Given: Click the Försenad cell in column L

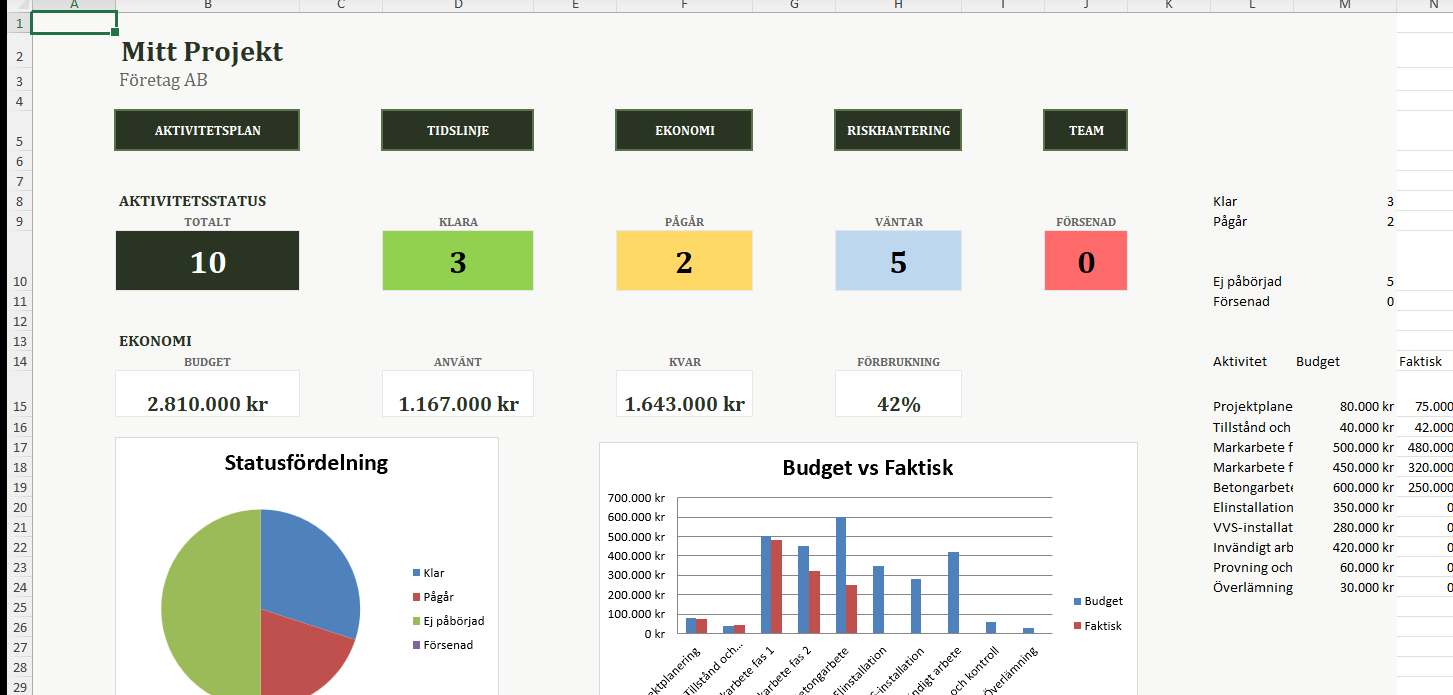Looking at the screenshot, I should (1252, 301).
